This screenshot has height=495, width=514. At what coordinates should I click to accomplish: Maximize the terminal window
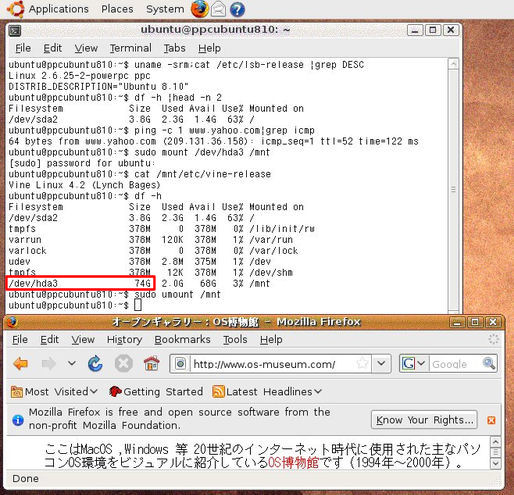click(433, 30)
